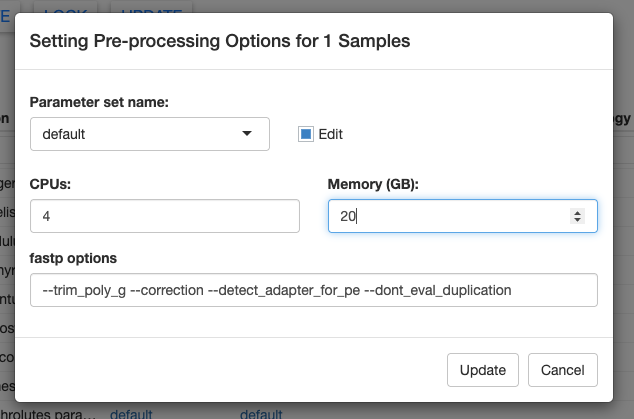Viewport: 634px width, 419px height.
Task: Click the Edit checkbox label text
Action: tap(330, 134)
